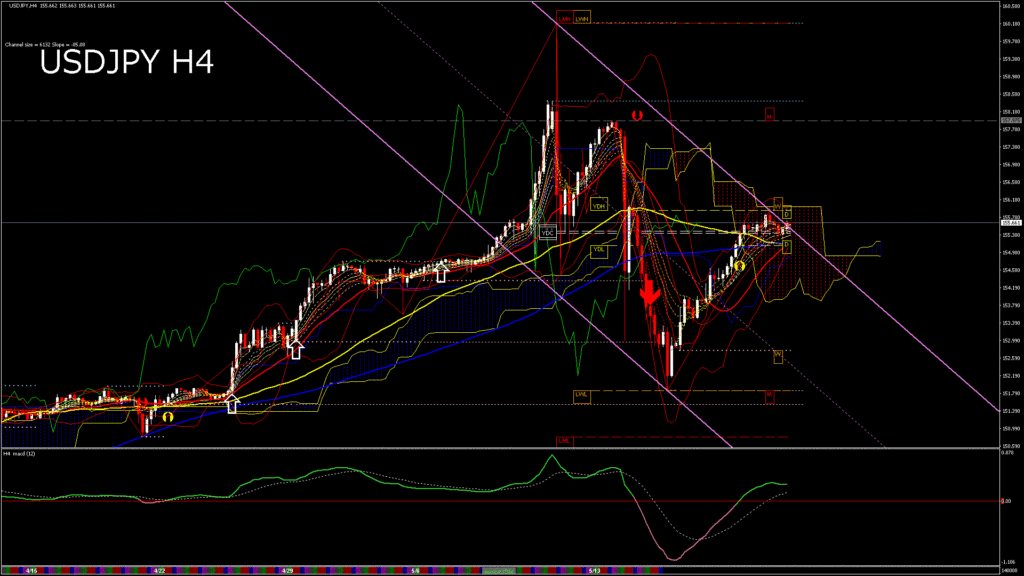The width and height of the screenshot is (1024, 576).
Task: Click the yellow LWL level label
Action: tap(581, 395)
